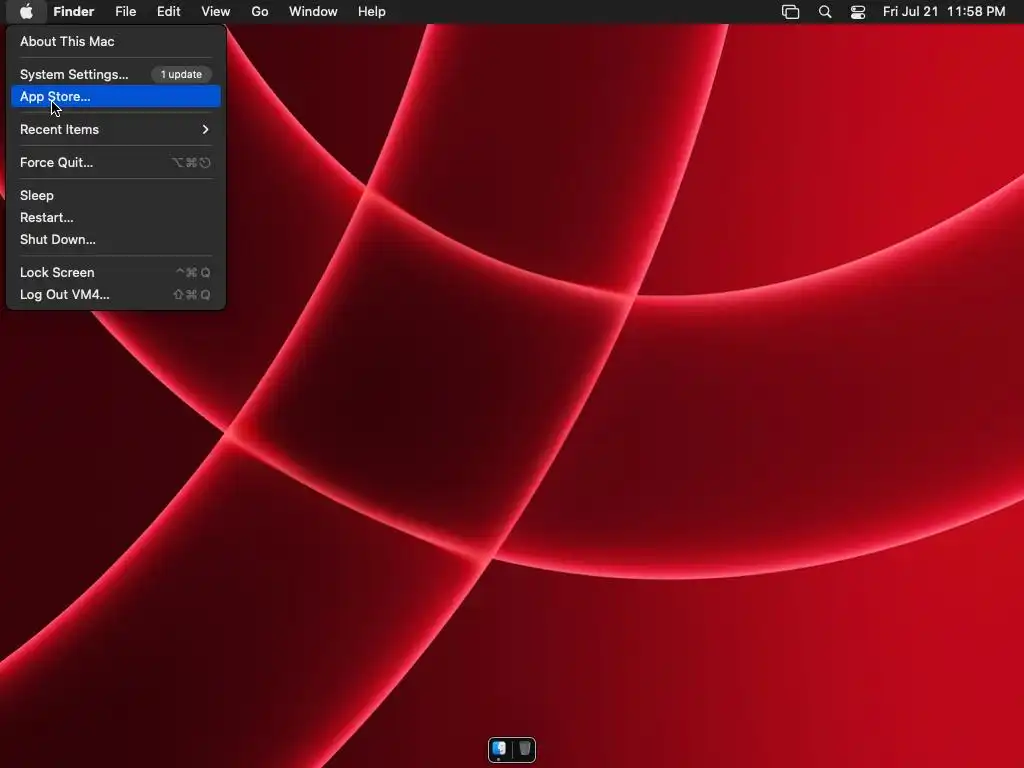
Task: Click the Stage Manager windows icon
Action: 790,12
